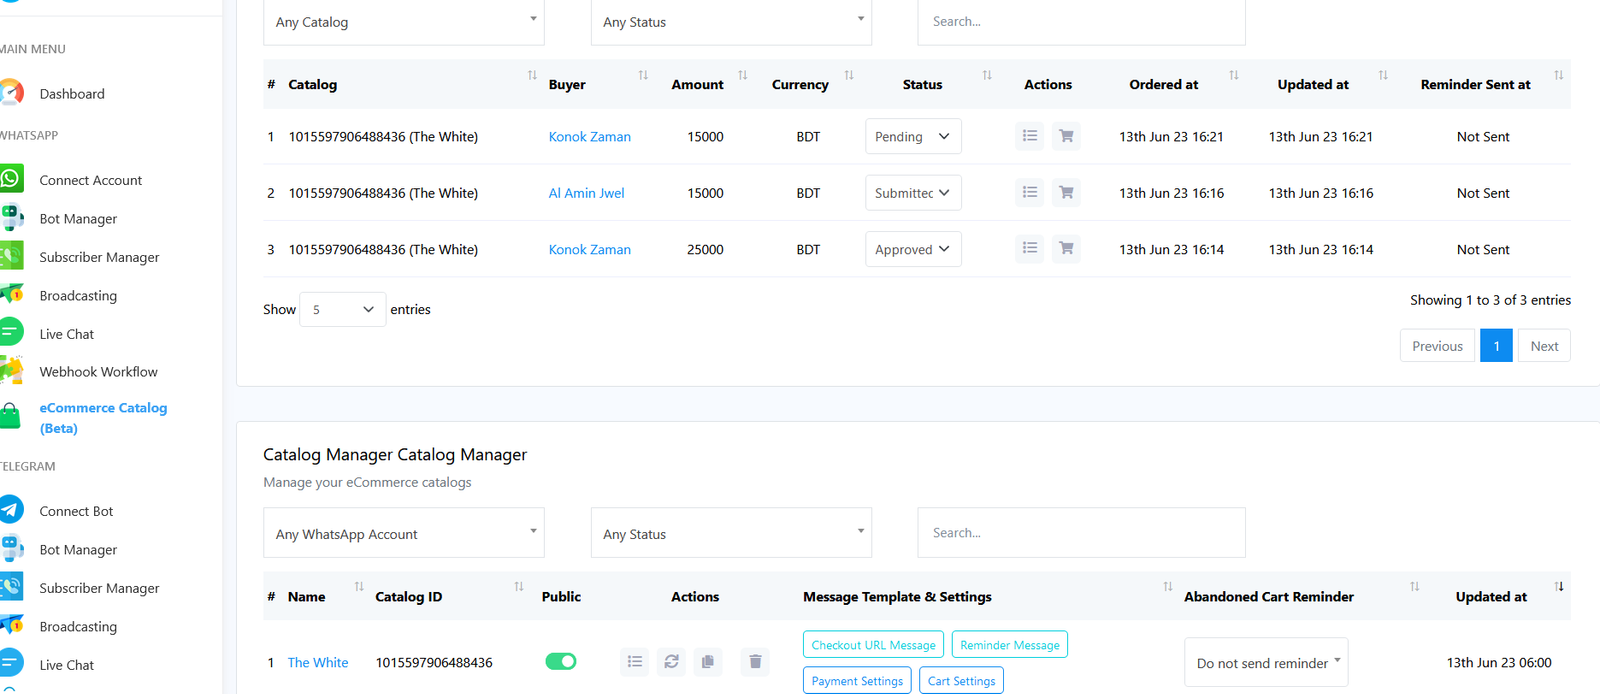Open the Pending status dropdown in row 1
The height and width of the screenshot is (694, 1600).
tap(912, 136)
